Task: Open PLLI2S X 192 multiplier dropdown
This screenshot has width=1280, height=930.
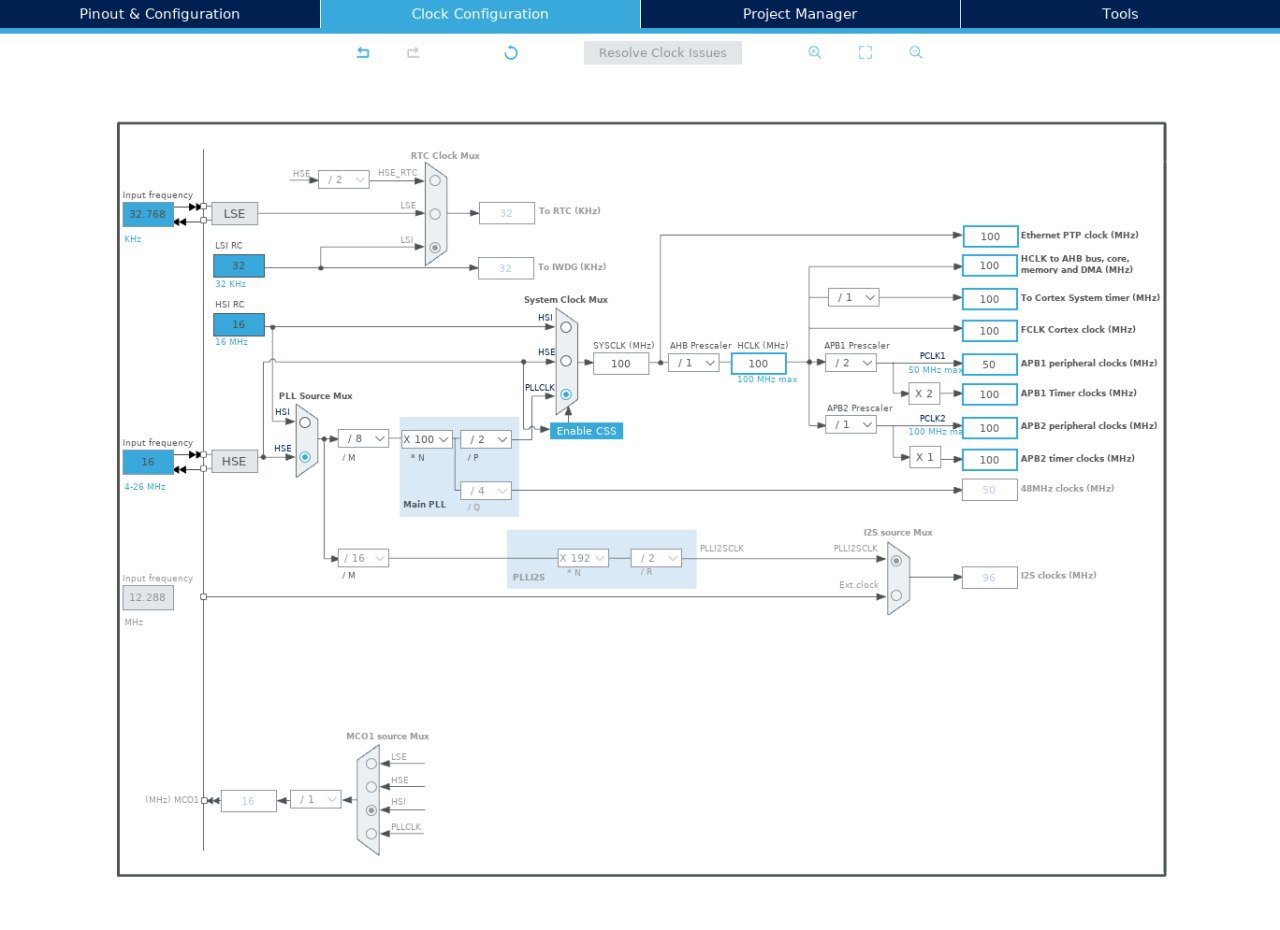Action: [584, 559]
